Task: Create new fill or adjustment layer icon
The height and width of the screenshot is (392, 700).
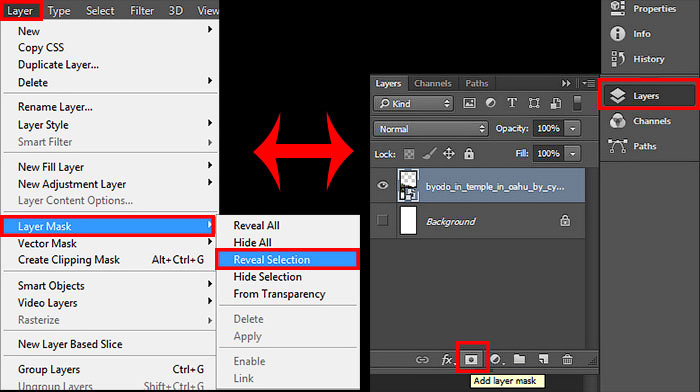Action: [x=496, y=359]
